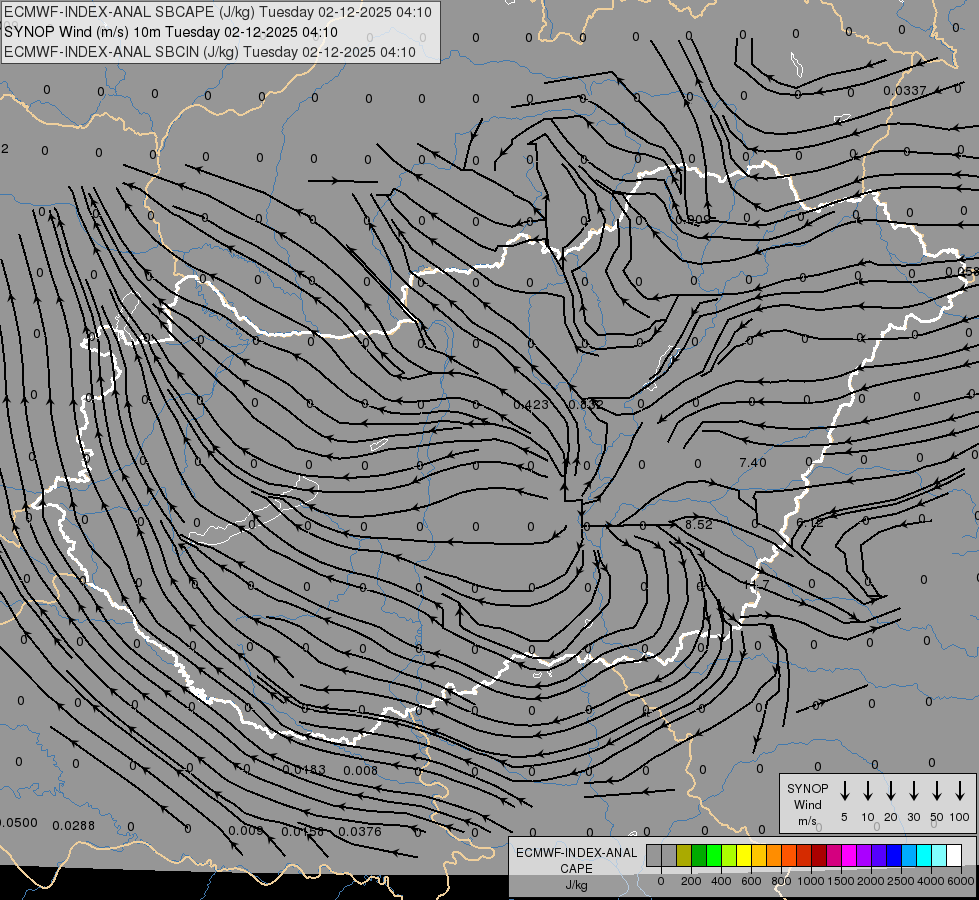Select the ECMWF-INDEX-ANAL SBCAPE title line
The height and width of the screenshot is (900, 979).
[x=218, y=12]
